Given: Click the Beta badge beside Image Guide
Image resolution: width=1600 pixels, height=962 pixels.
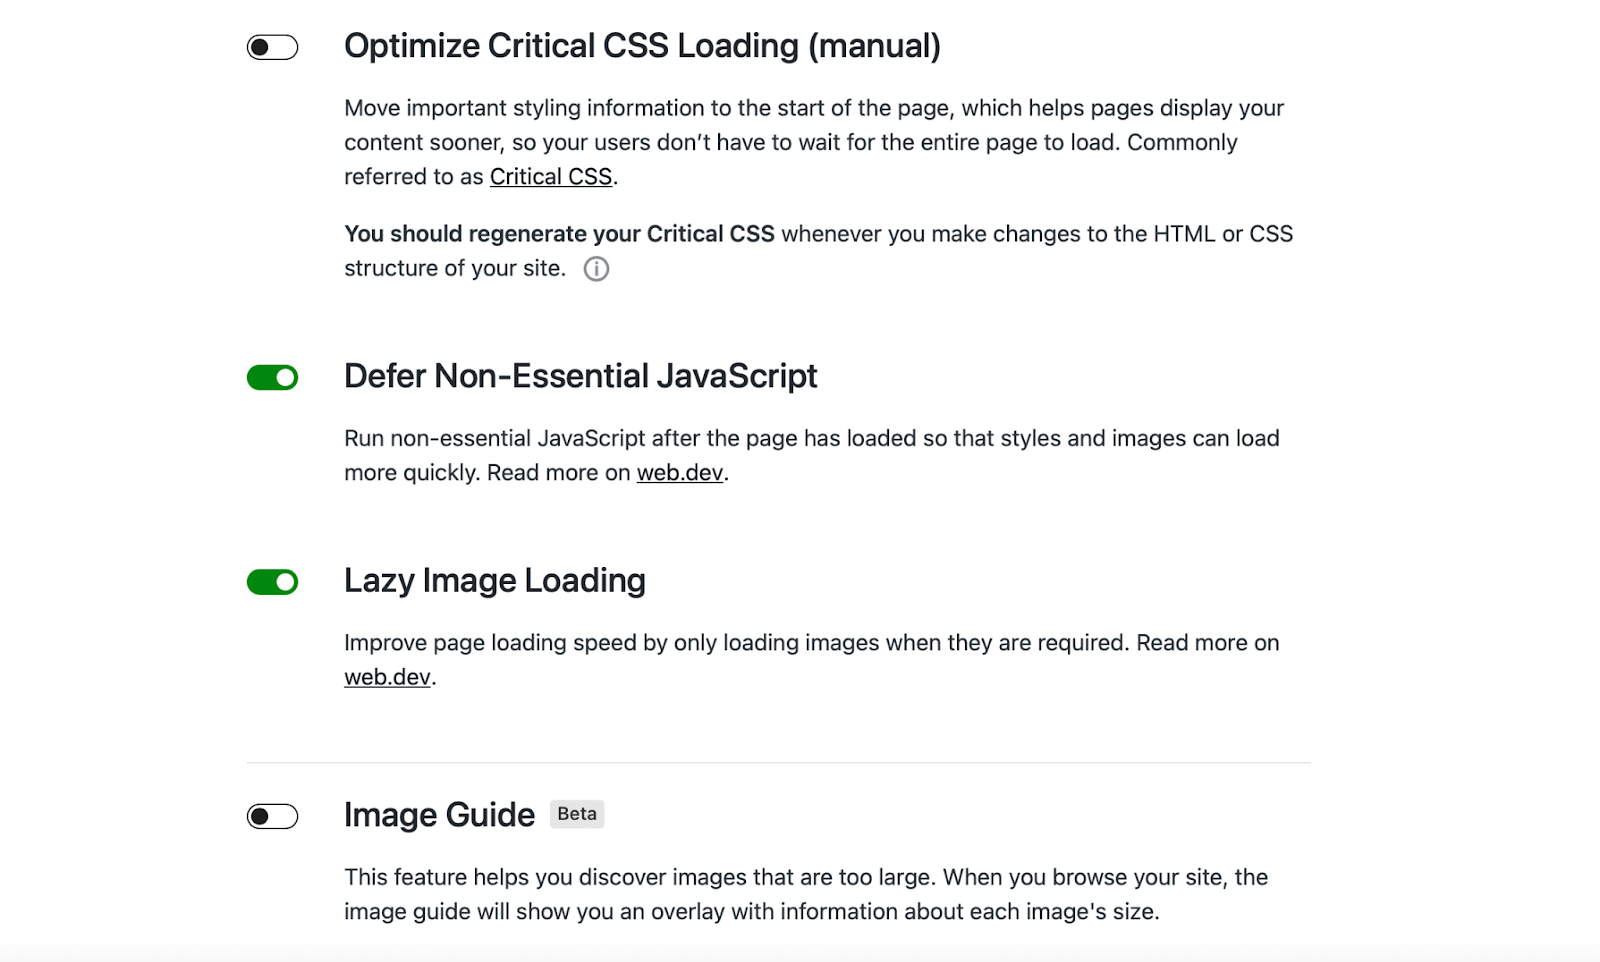Looking at the screenshot, I should point(577,814).
